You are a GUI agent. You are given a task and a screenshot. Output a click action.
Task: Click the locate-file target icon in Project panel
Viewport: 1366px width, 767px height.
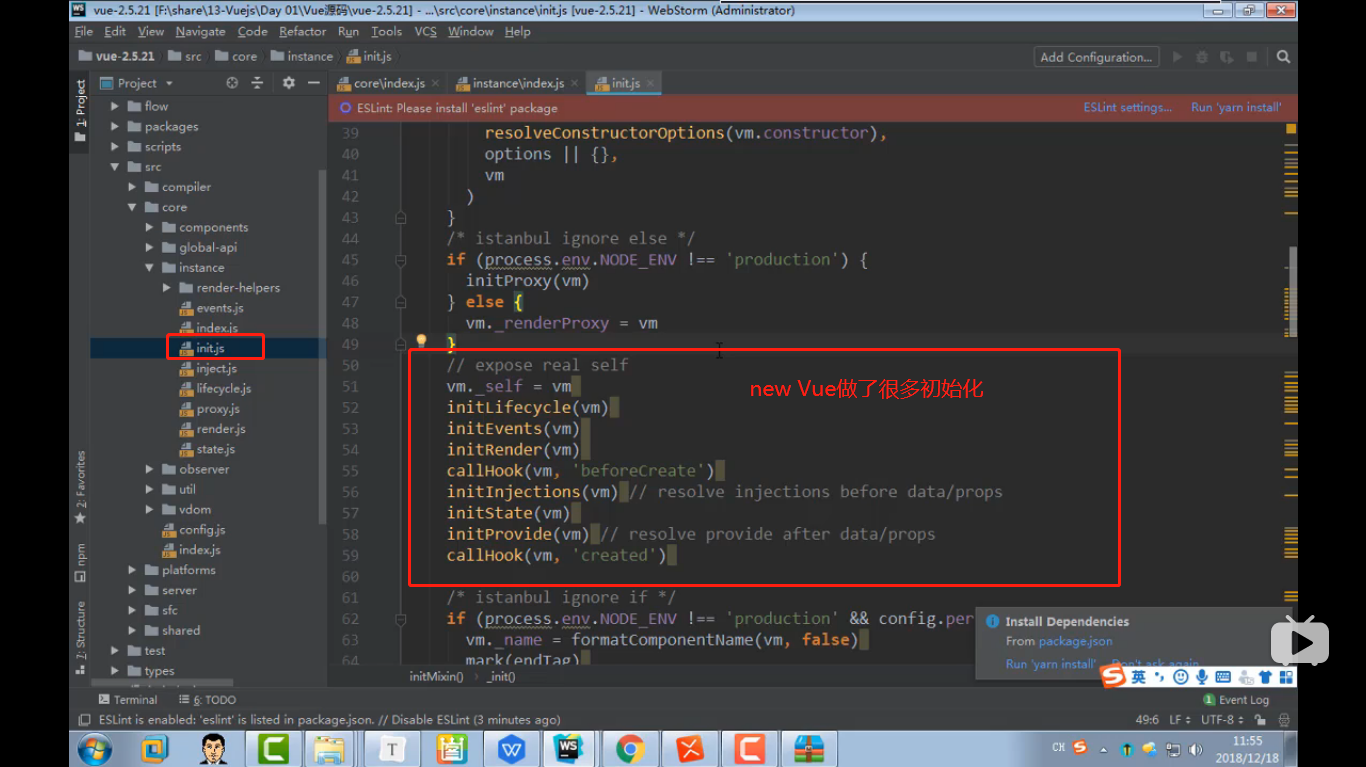(232, 83)
